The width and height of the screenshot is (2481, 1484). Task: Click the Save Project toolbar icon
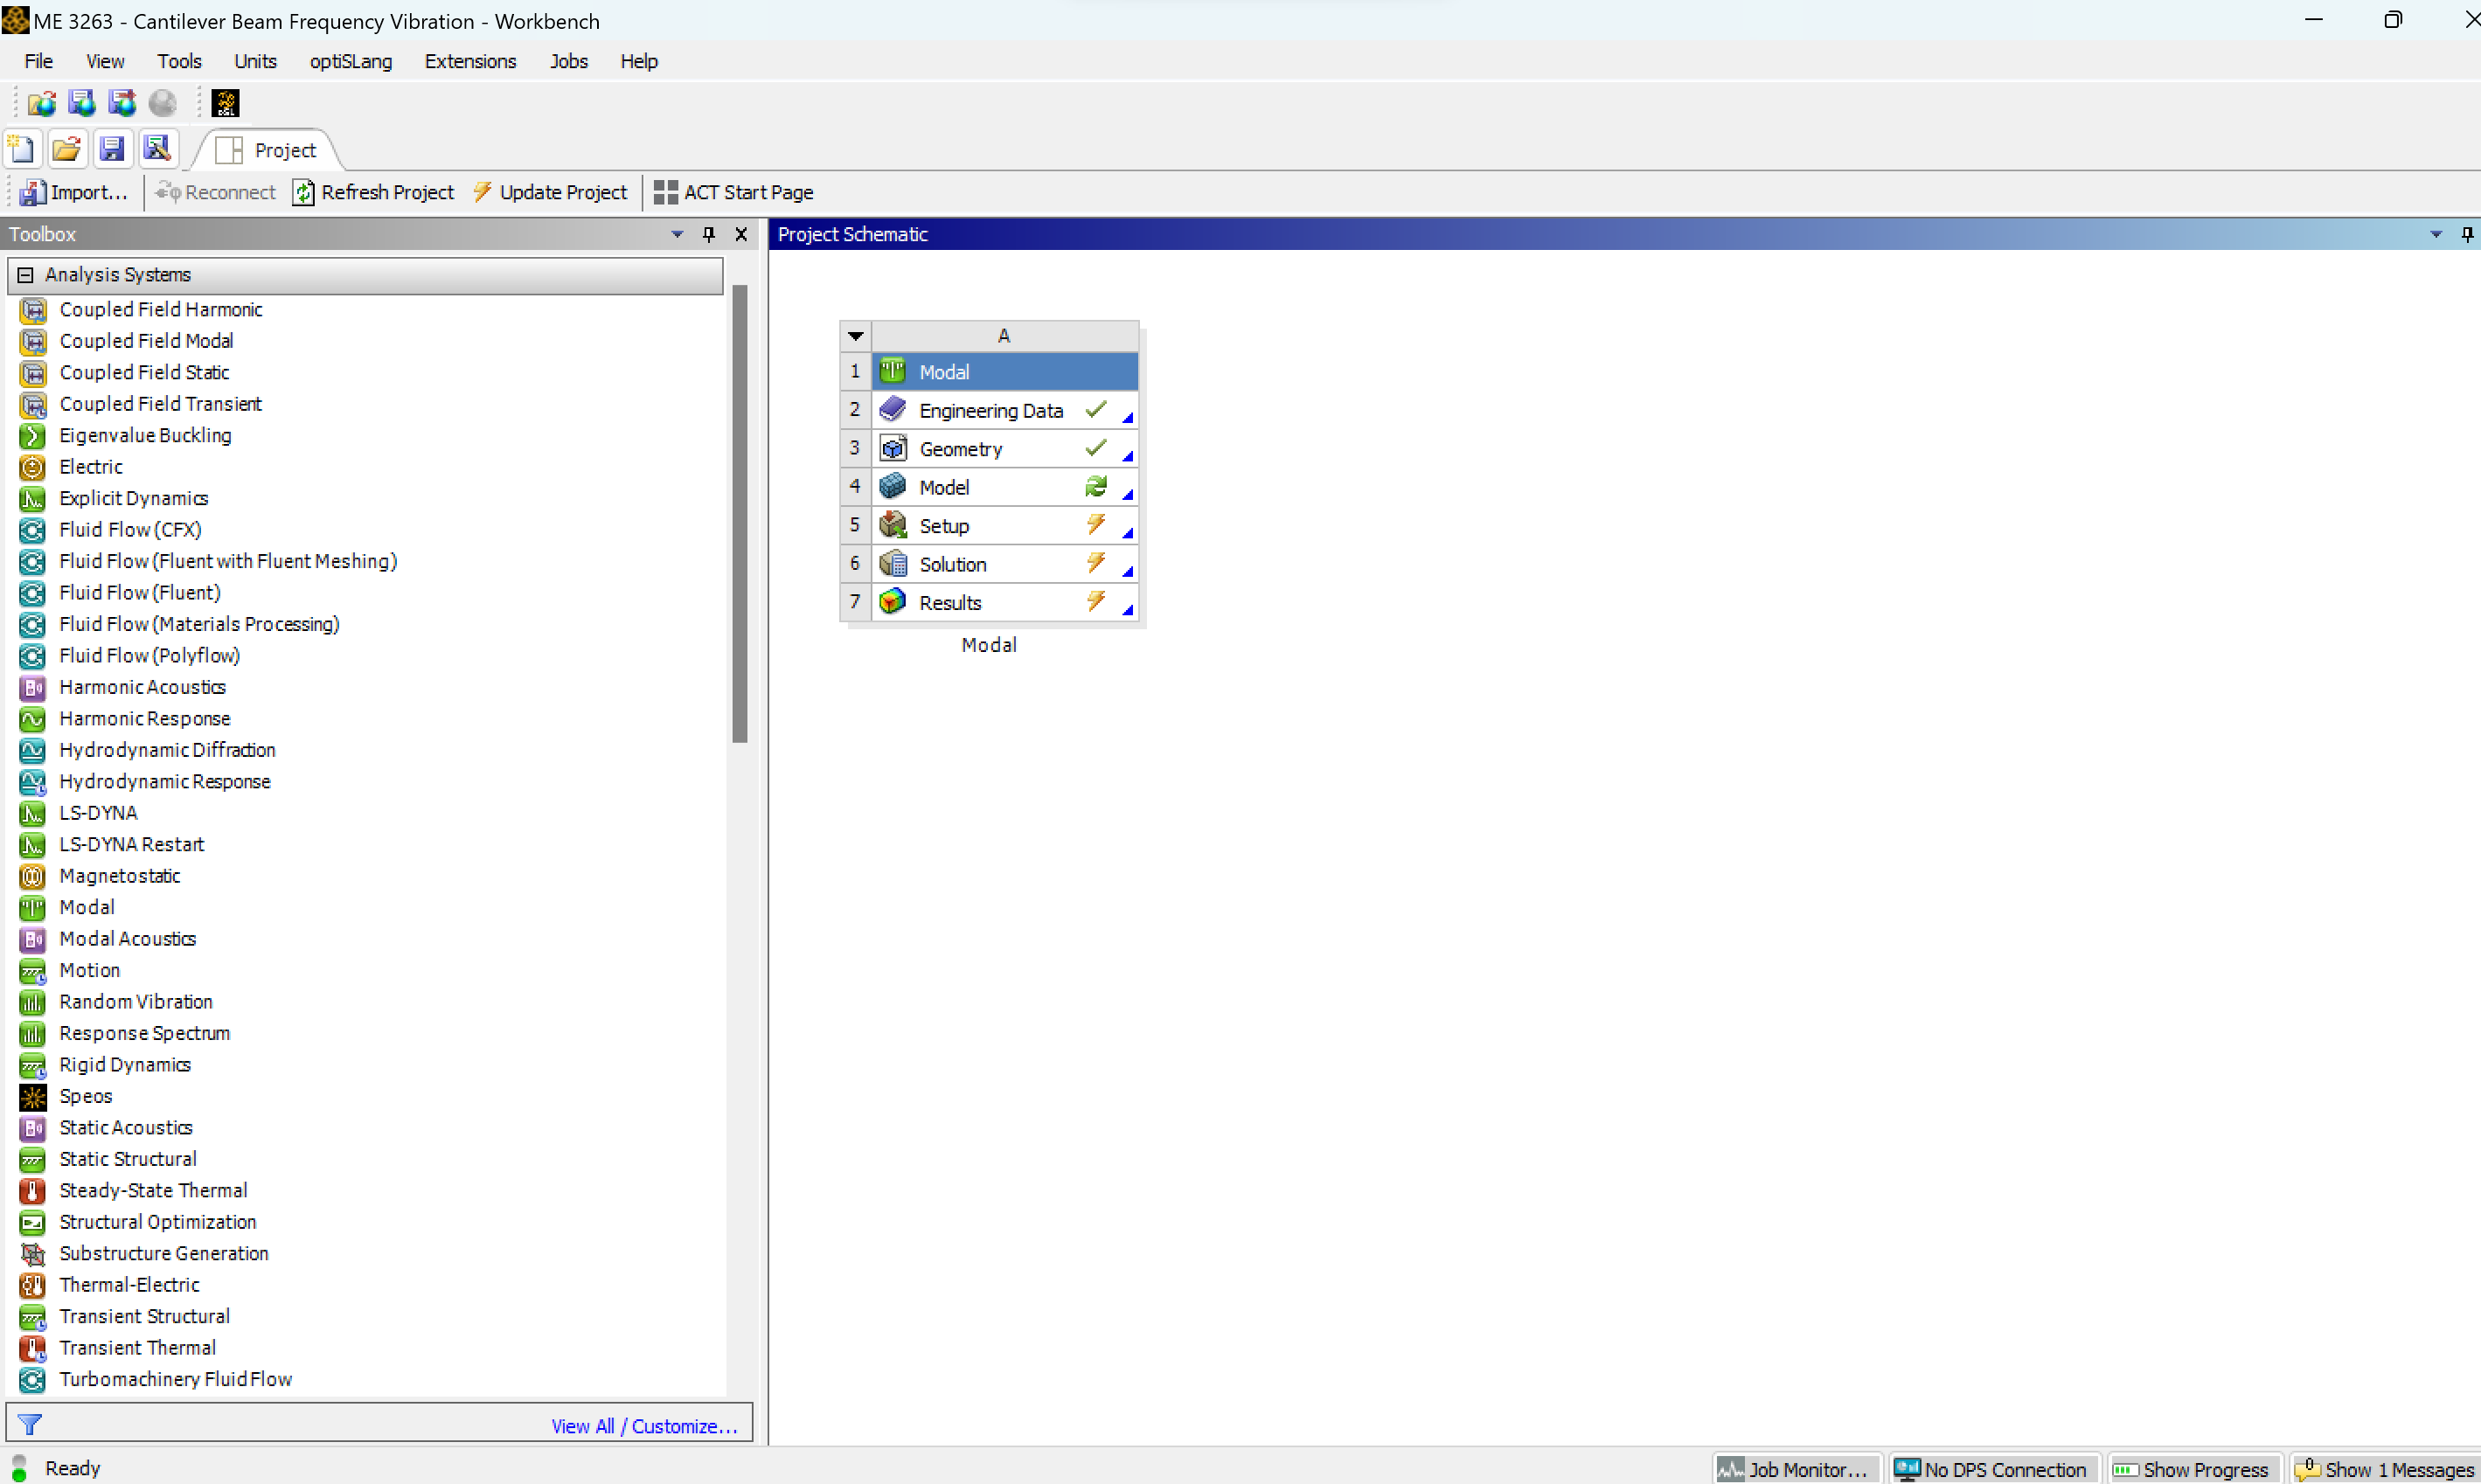click(x=112, y=149)
